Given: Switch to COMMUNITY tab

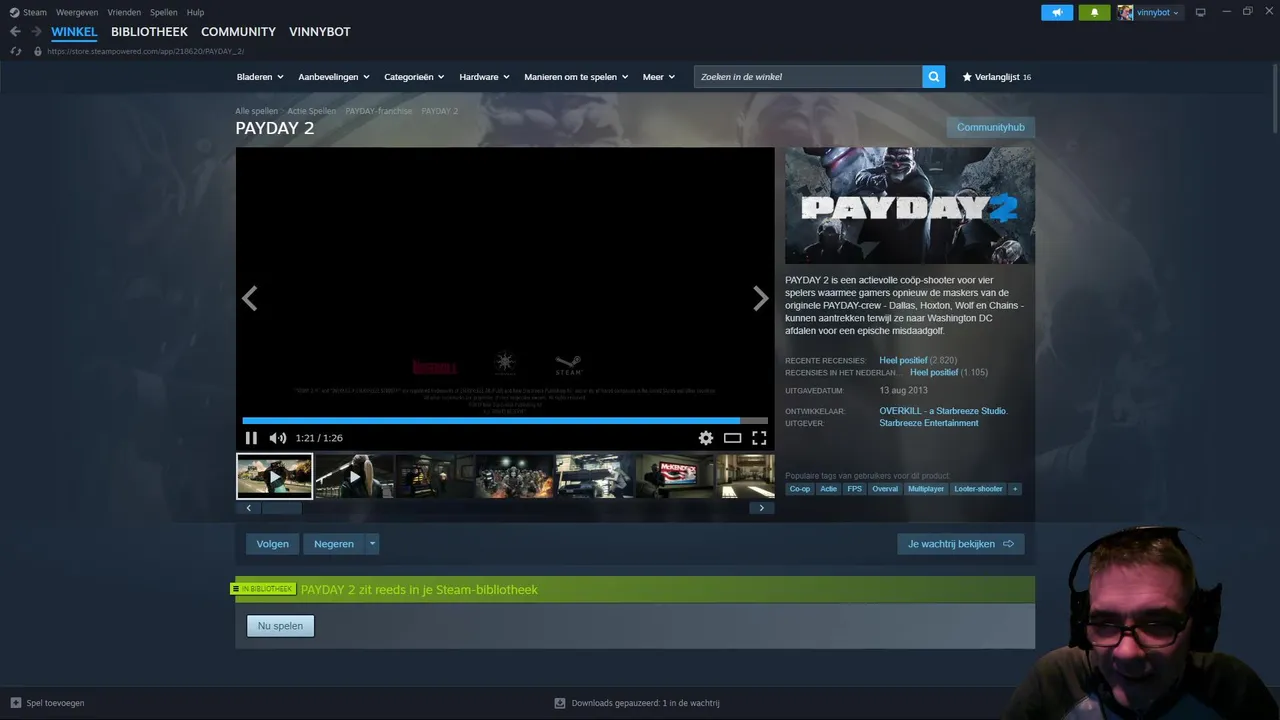Looking at the screenshot, I should click(238, 32).
